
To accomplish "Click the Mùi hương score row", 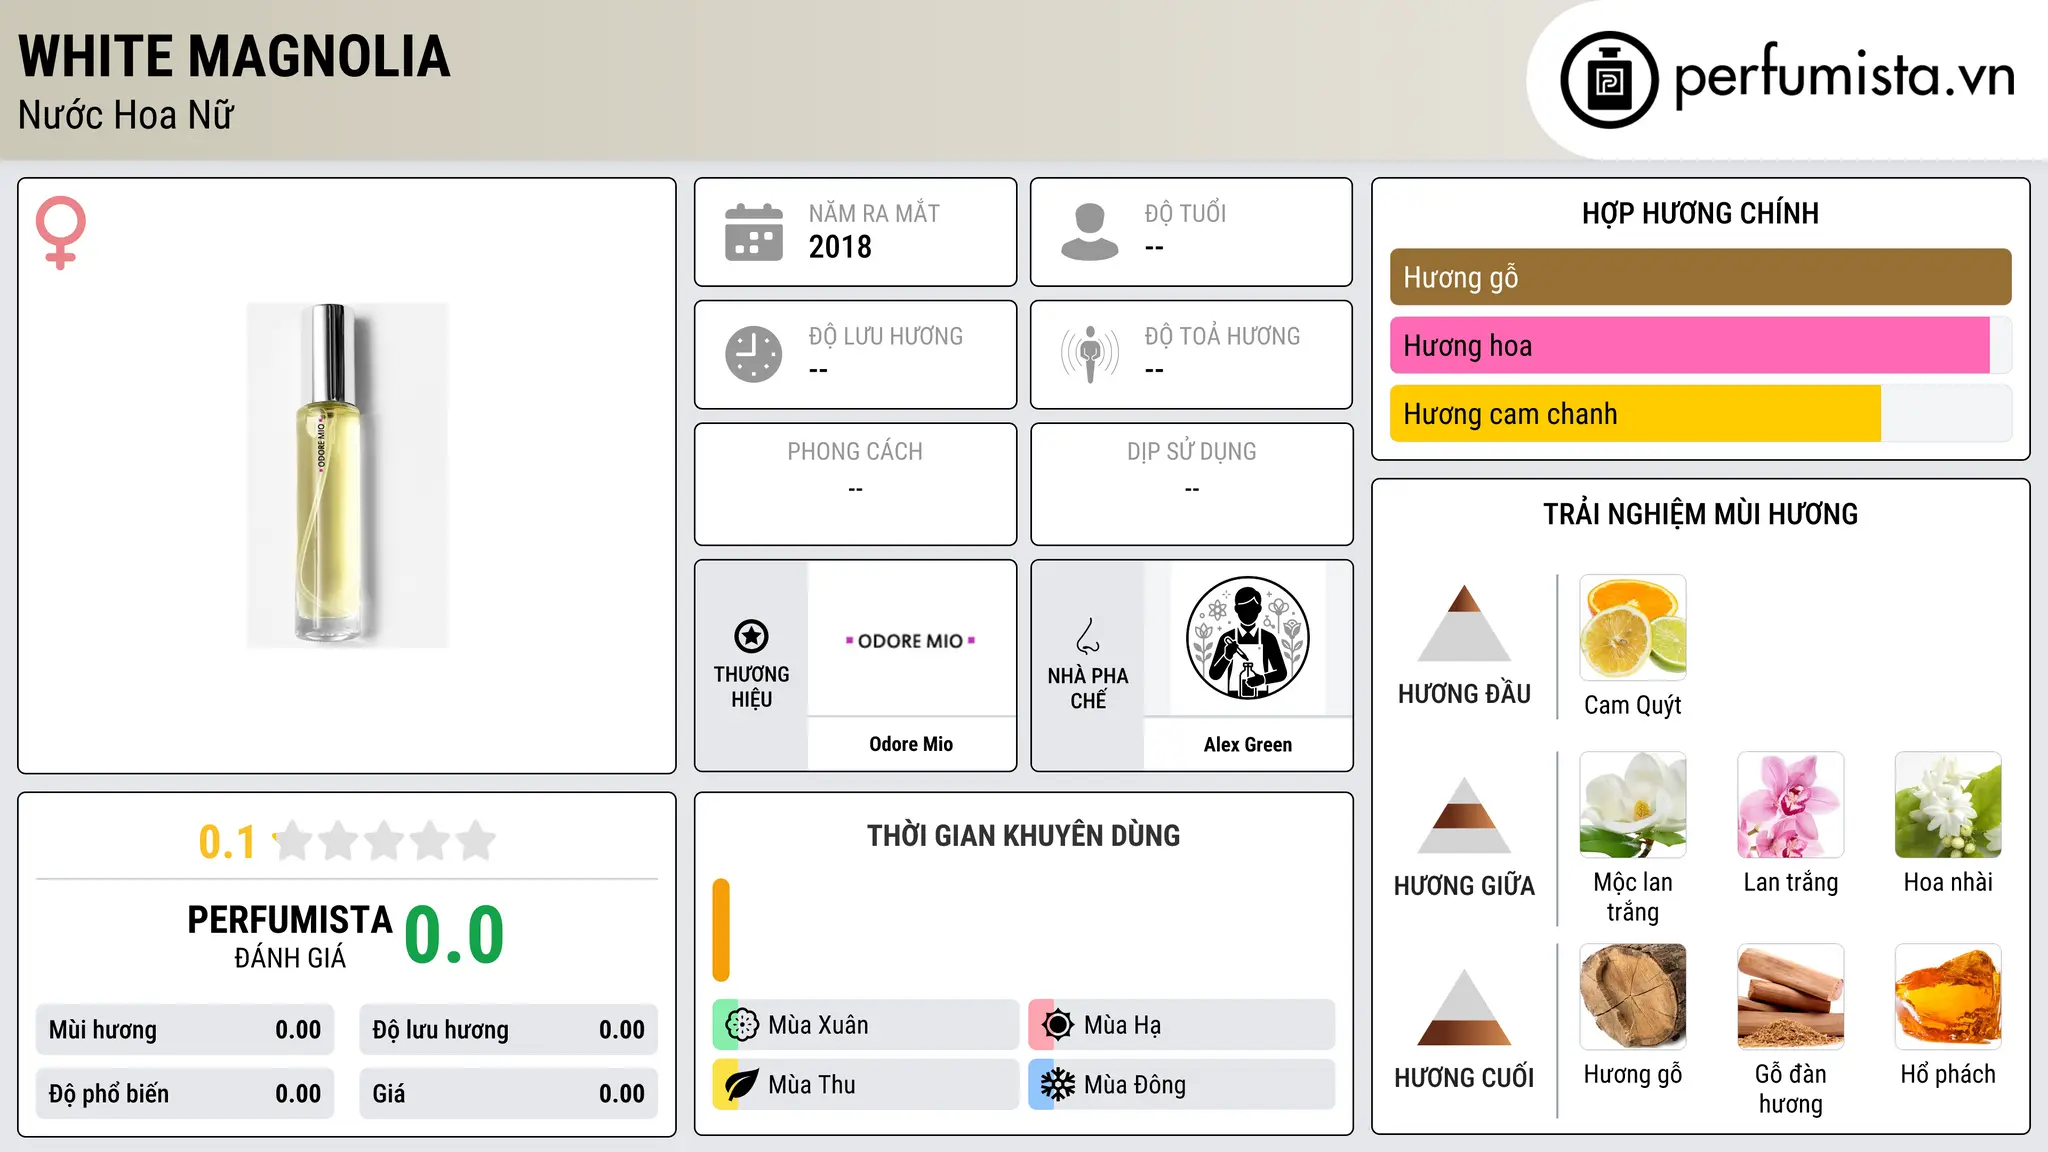I will tap(185, 1030).
